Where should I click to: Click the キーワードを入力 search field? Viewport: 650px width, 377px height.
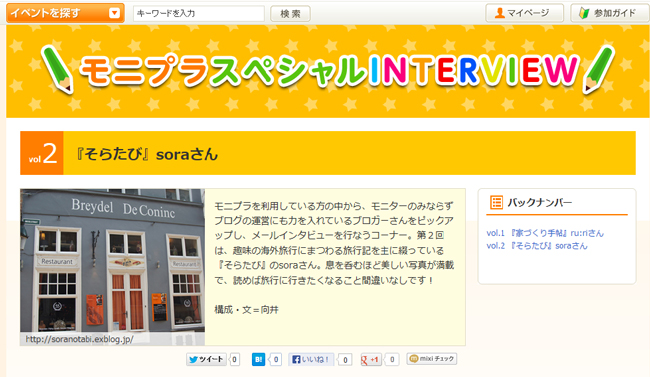[x=199, y=13]
